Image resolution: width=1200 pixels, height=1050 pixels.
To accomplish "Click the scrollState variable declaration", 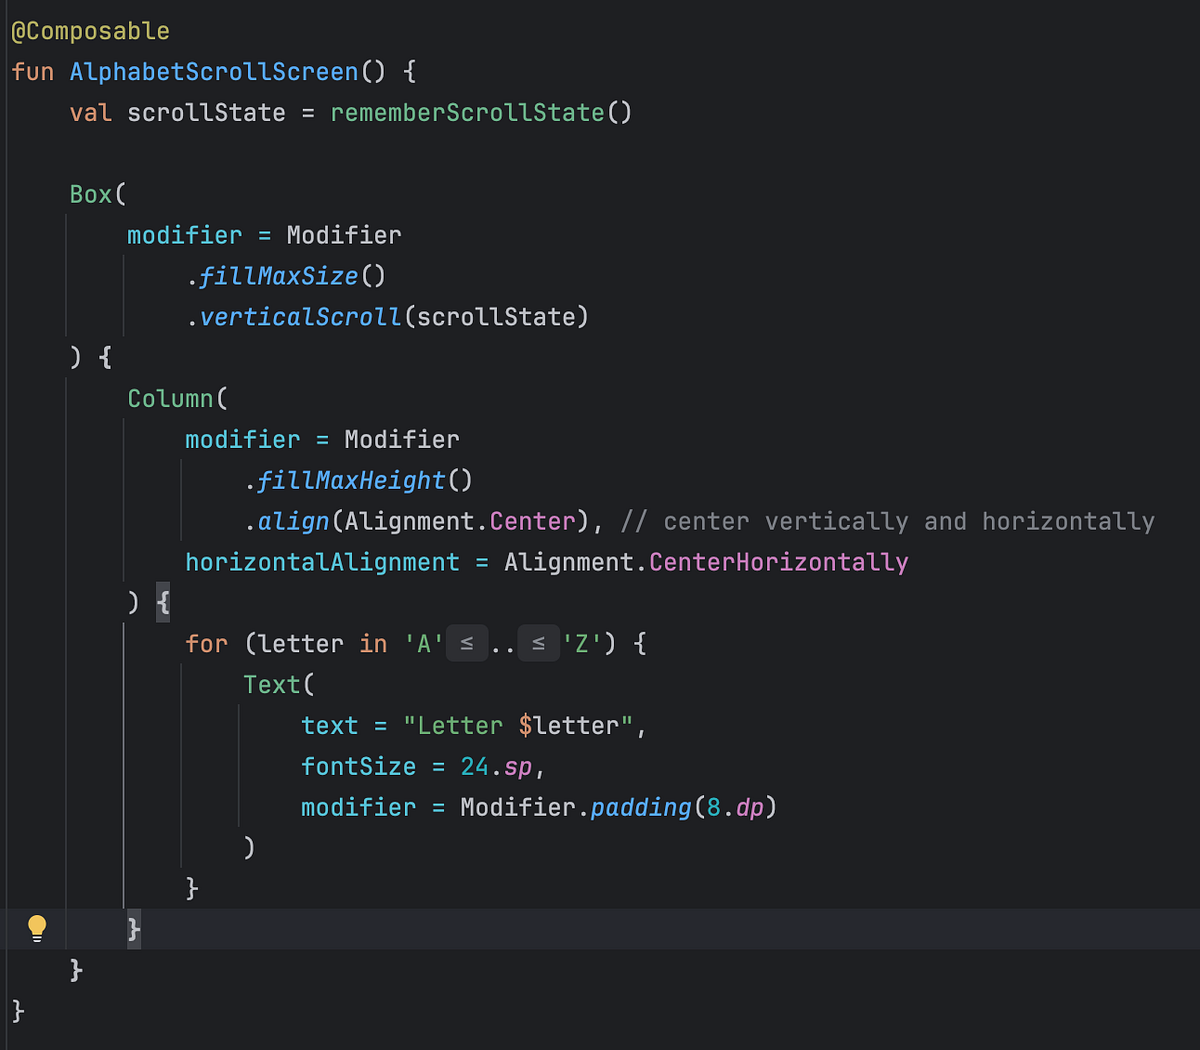I will pyautogui.click(x=205, y=112).
